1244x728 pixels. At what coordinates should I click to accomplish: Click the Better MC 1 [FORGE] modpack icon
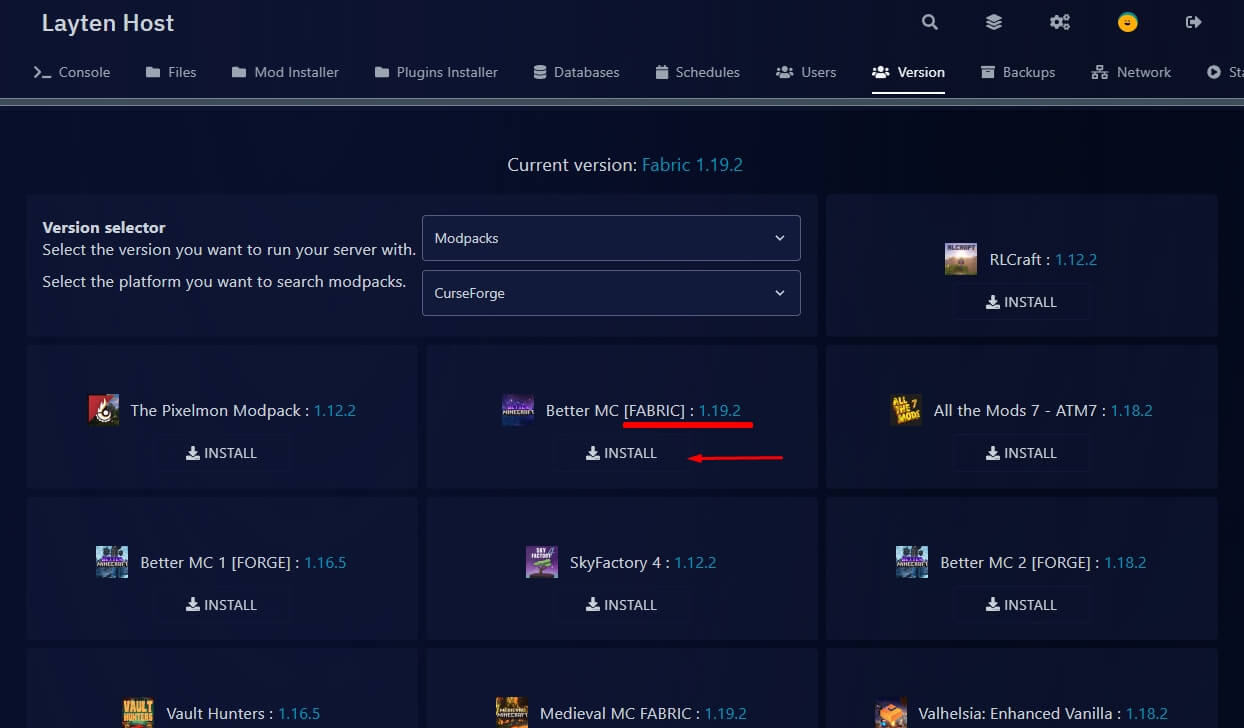click(111, 562)
